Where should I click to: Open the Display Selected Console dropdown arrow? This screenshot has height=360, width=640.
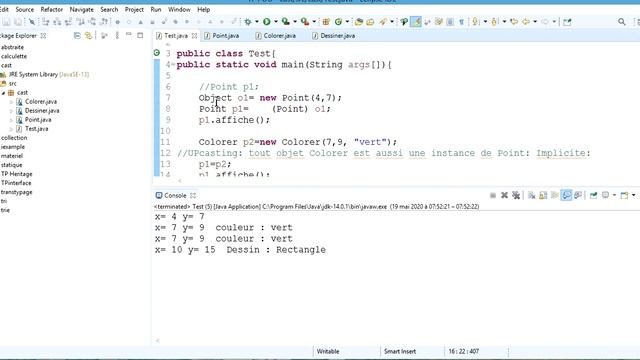pos(614,196)
